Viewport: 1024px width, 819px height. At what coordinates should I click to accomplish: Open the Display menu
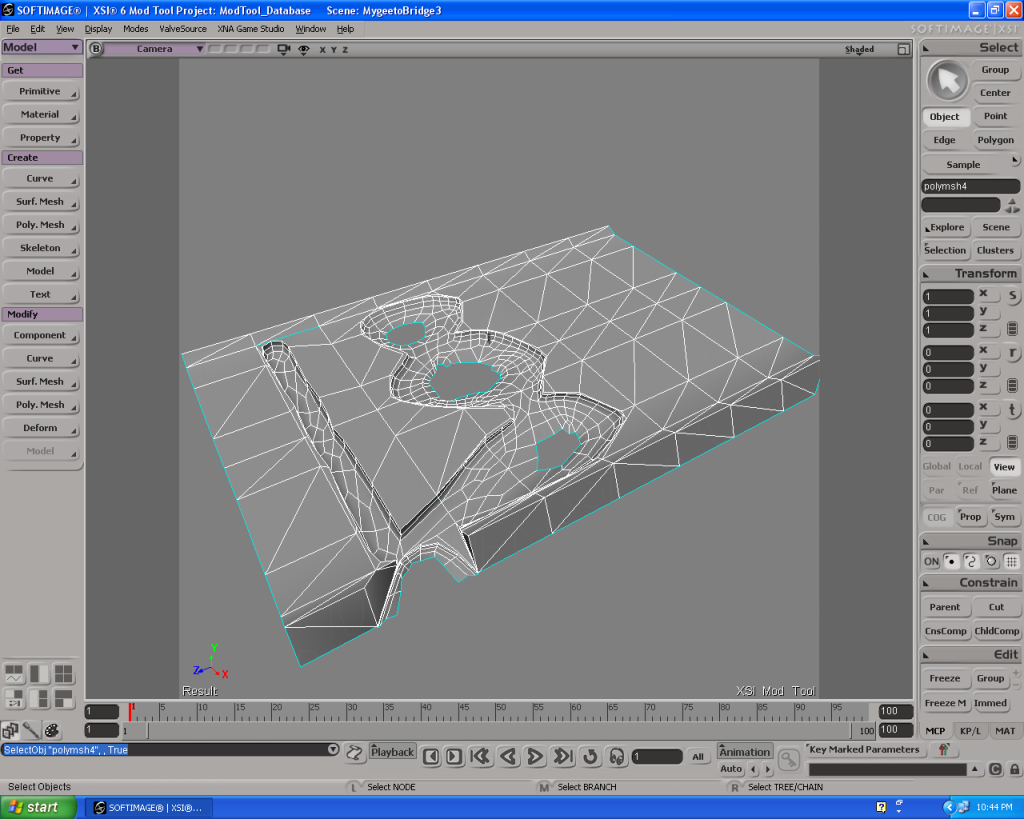[x=98, y=29]
